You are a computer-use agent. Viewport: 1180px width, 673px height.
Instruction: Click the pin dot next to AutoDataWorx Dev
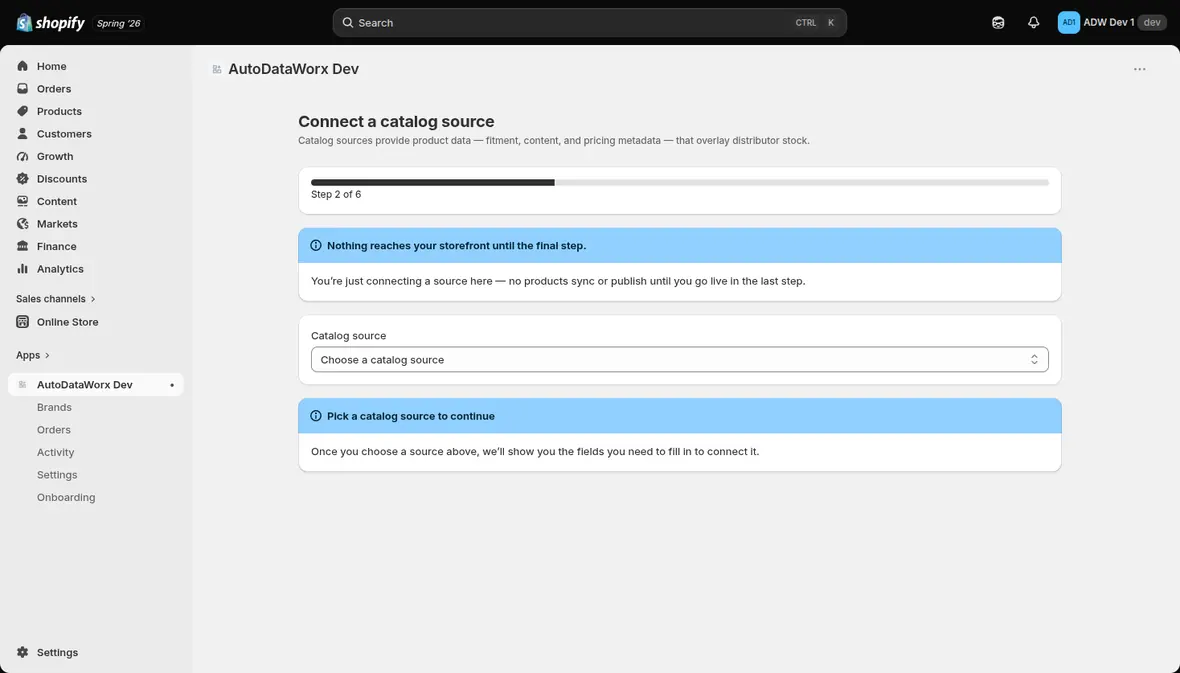coord(172,385)
